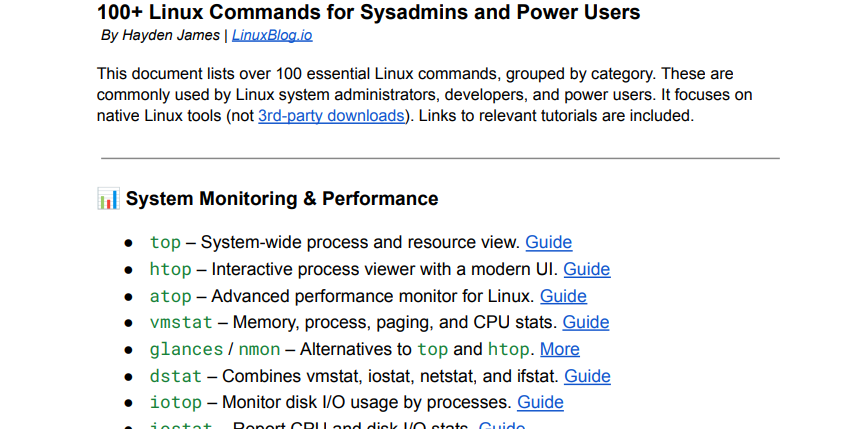Image resolution: width=868 pixels, height=429 pixels.
Task: Open the htop Guide link
Action: pyautogui.click(x=586, y=269)
